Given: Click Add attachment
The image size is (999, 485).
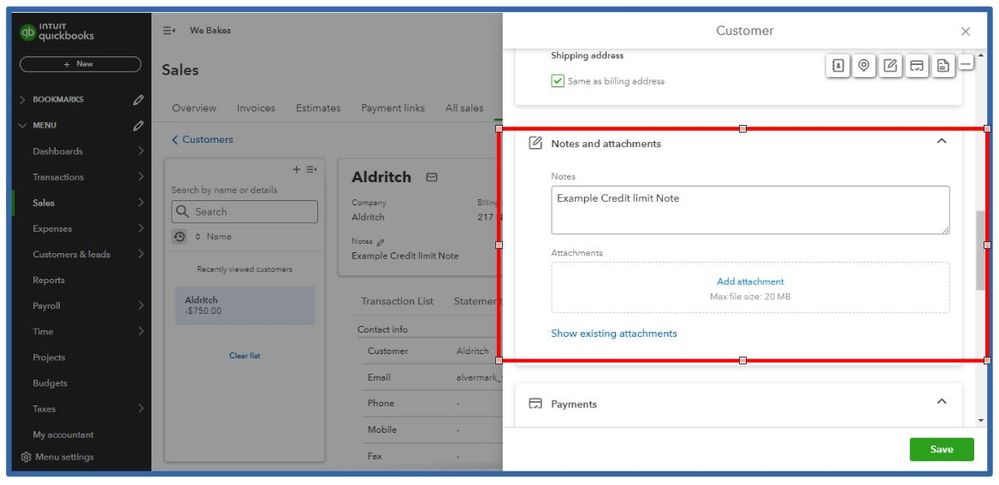Looking at the screenshot, I should click(750, 281).
